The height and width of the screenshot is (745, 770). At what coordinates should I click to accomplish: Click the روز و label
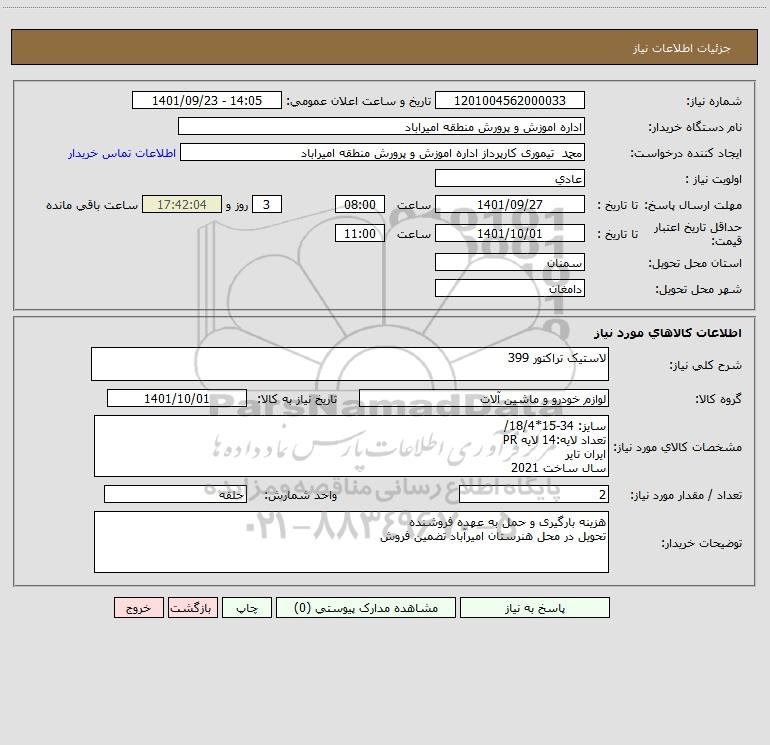click(x=237, y=205)
